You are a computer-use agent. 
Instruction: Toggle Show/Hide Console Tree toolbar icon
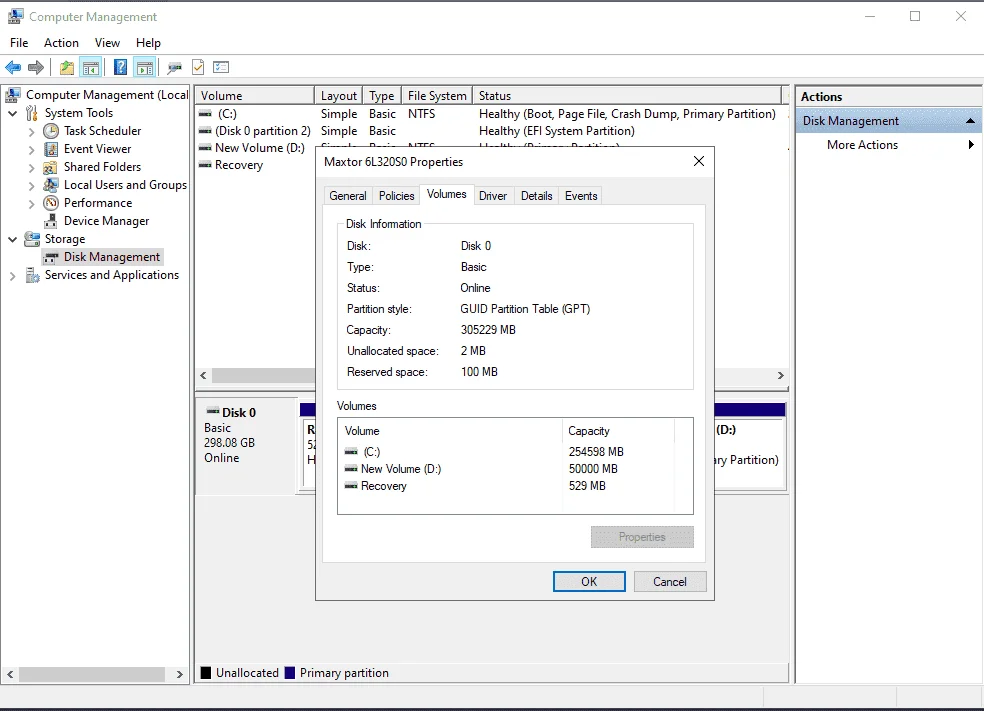point(91,67)
